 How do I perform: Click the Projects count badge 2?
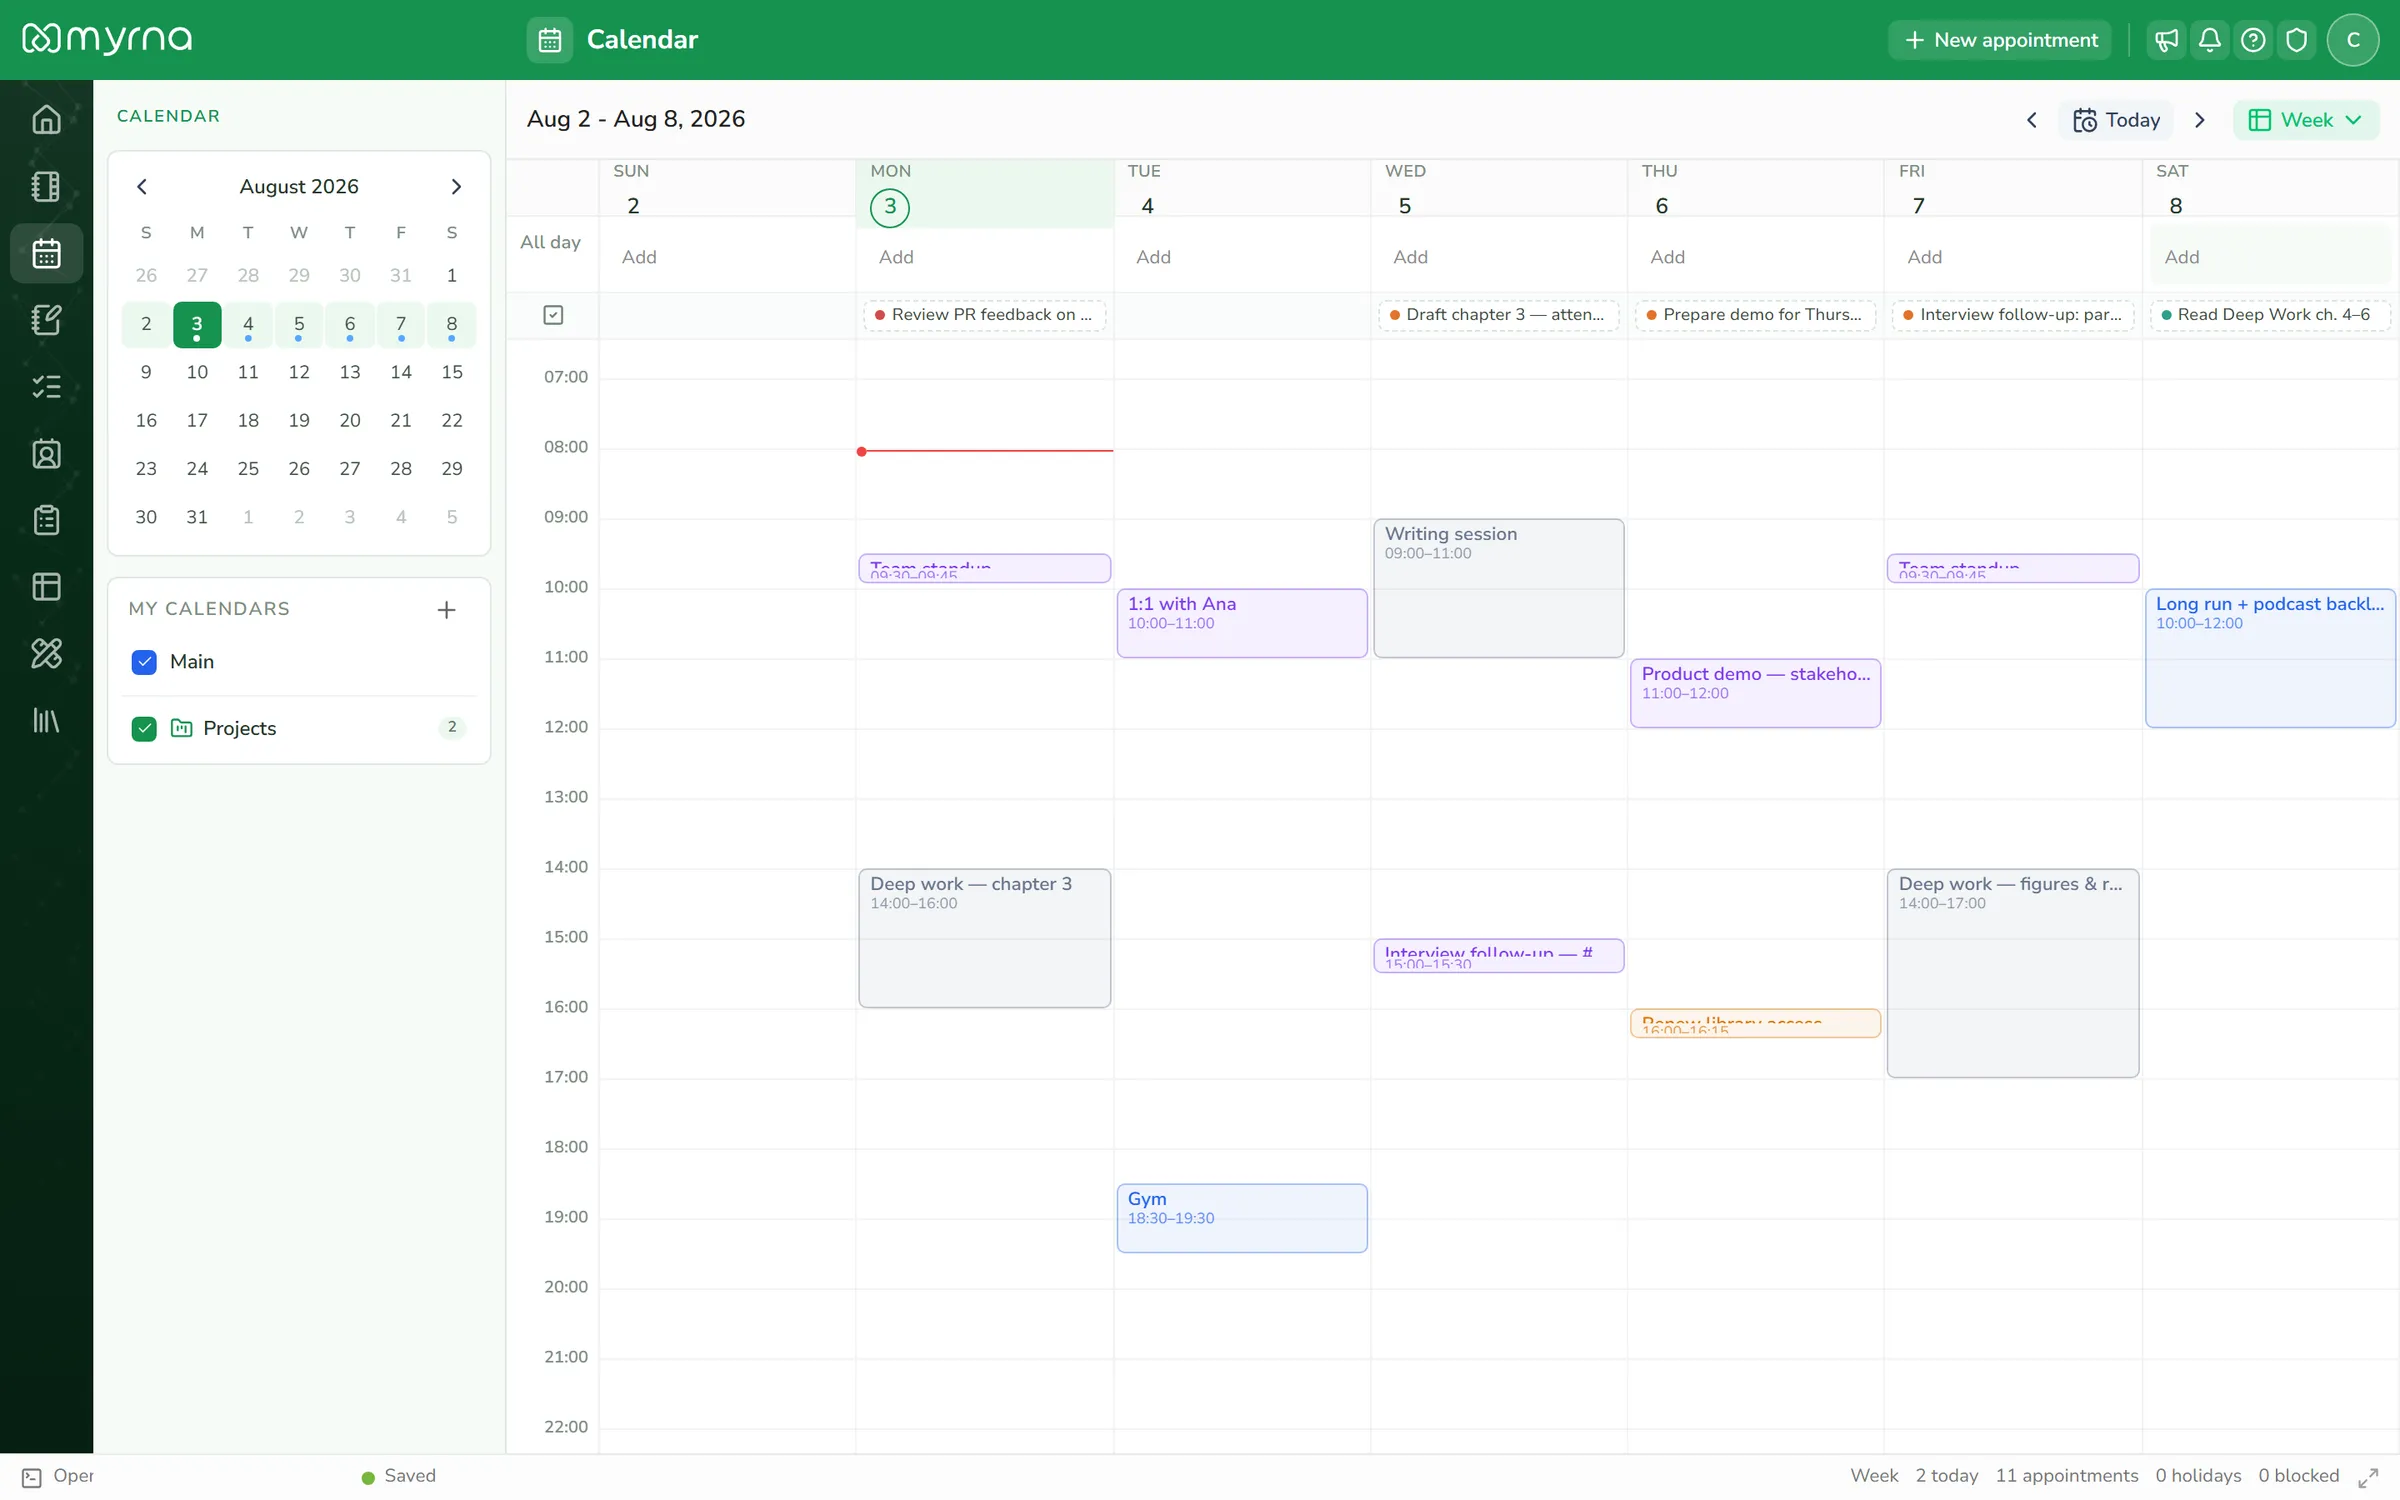452,727
